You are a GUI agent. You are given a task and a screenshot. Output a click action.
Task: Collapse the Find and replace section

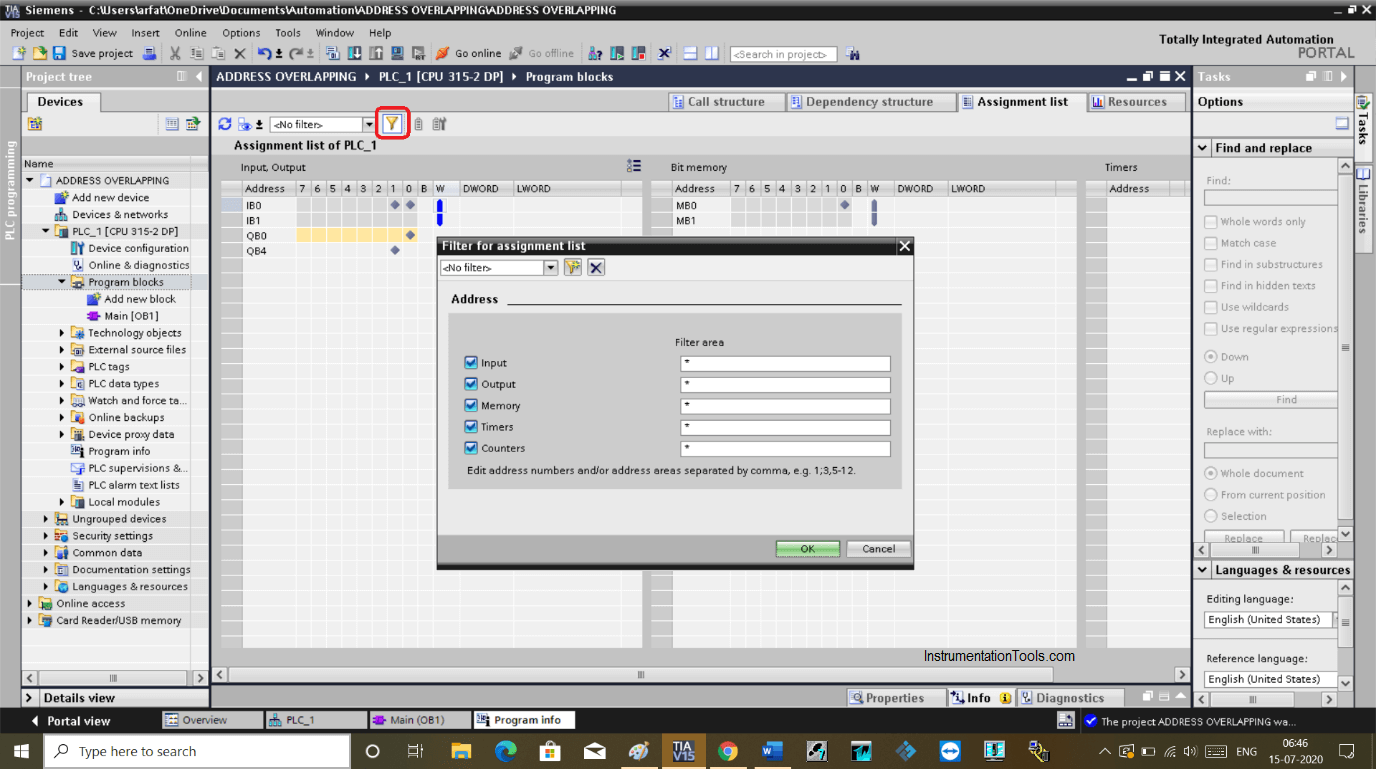pyautogui.click(x=1203, y=148)
